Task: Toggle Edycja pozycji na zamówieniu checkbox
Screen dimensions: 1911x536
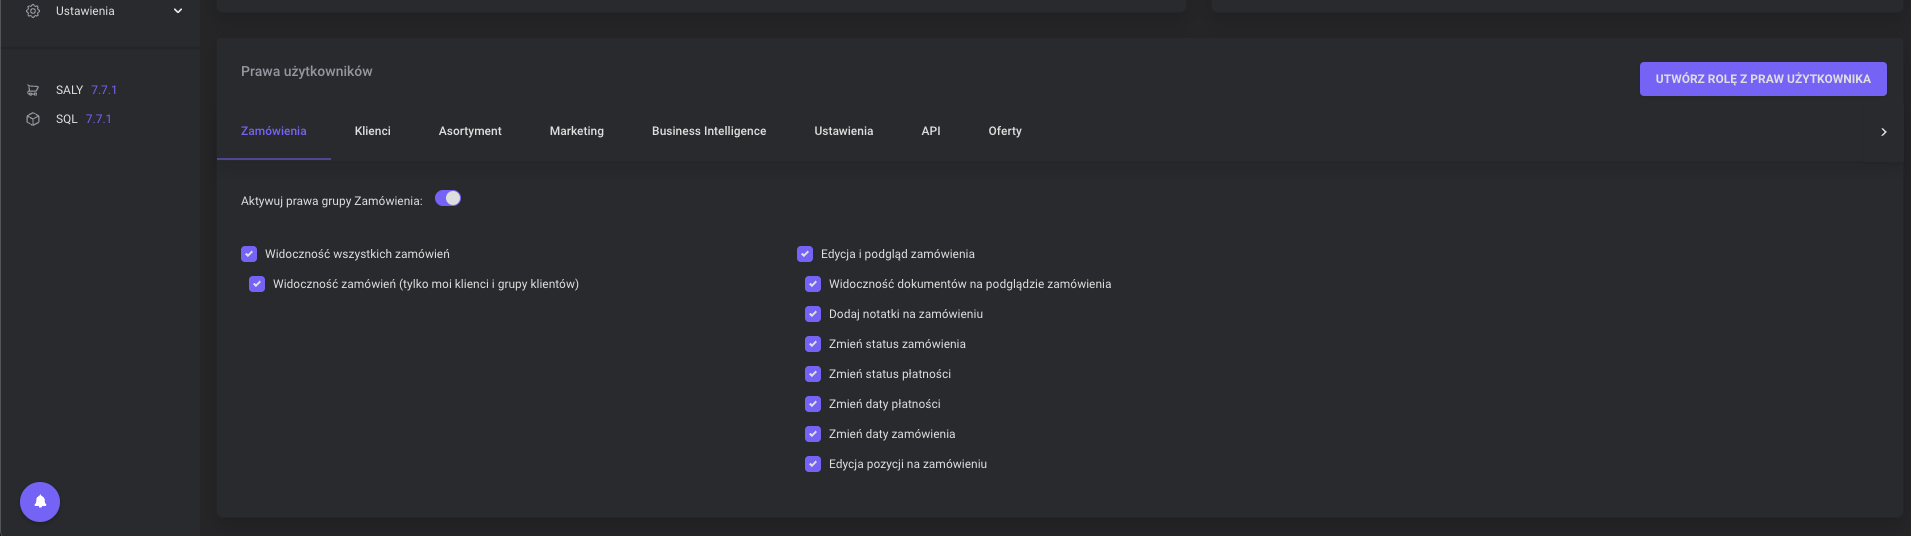Action: pos(813,464)
